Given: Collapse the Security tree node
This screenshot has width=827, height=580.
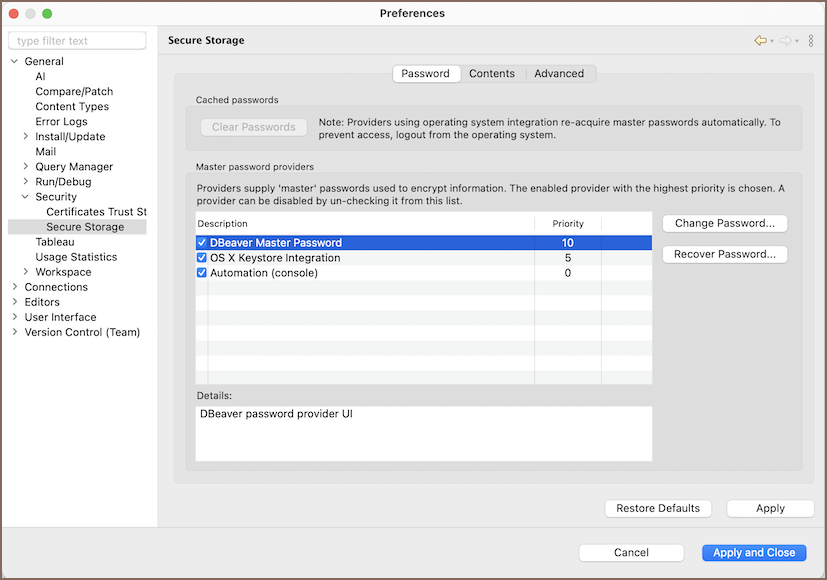Looking at the screenshot, I should click(x=26, y=197).
